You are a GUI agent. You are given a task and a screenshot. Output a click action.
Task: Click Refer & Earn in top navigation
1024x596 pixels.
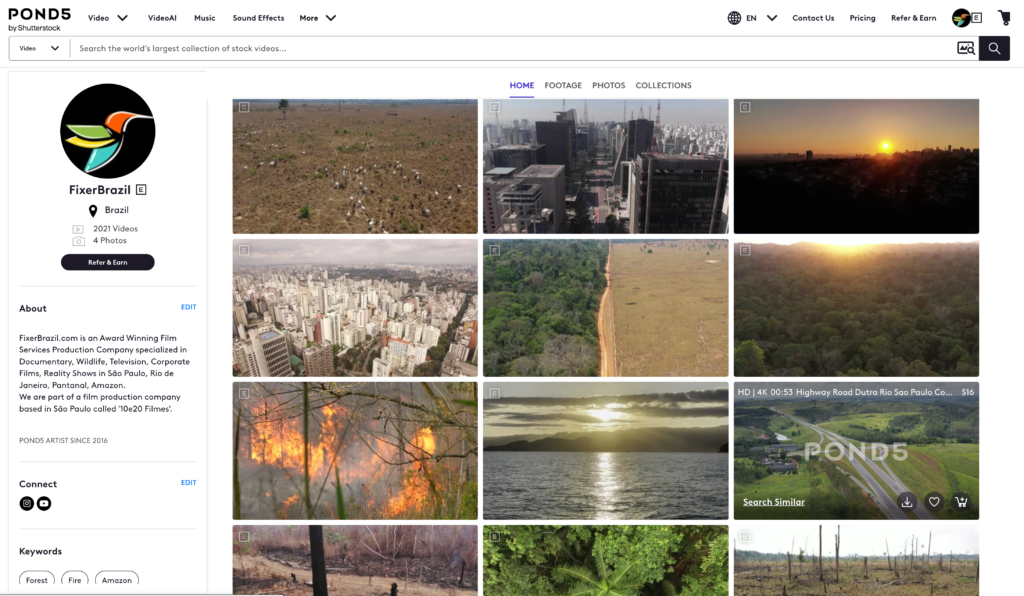[x=914, y=18]
